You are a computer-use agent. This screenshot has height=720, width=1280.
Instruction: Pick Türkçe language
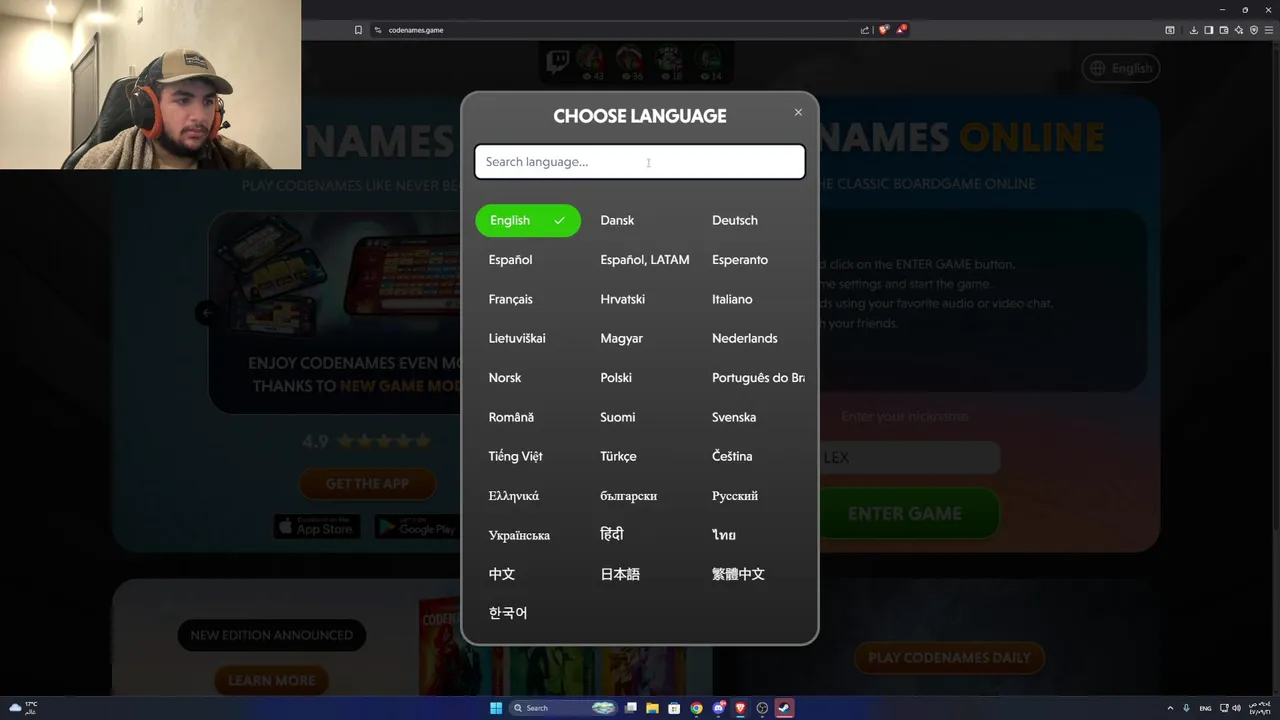(618, 456)
